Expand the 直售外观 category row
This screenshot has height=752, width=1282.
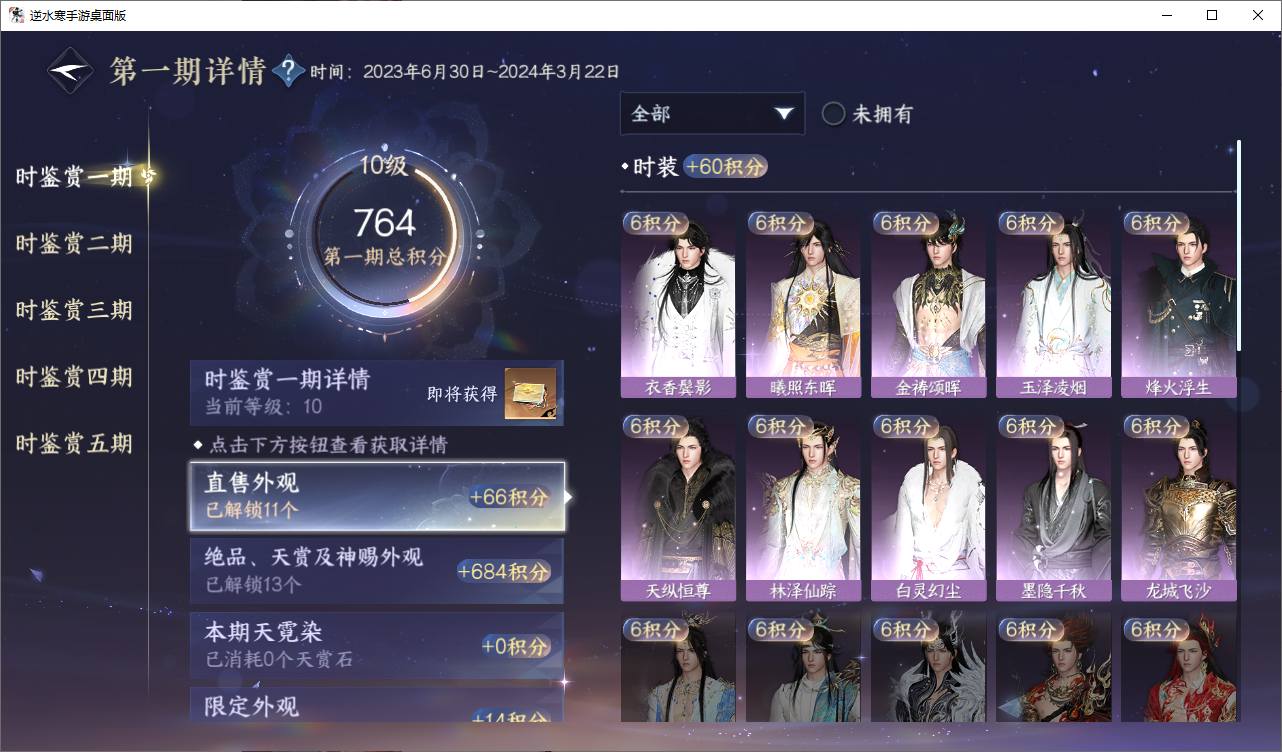pyautogui.click(x=377, y=496)
